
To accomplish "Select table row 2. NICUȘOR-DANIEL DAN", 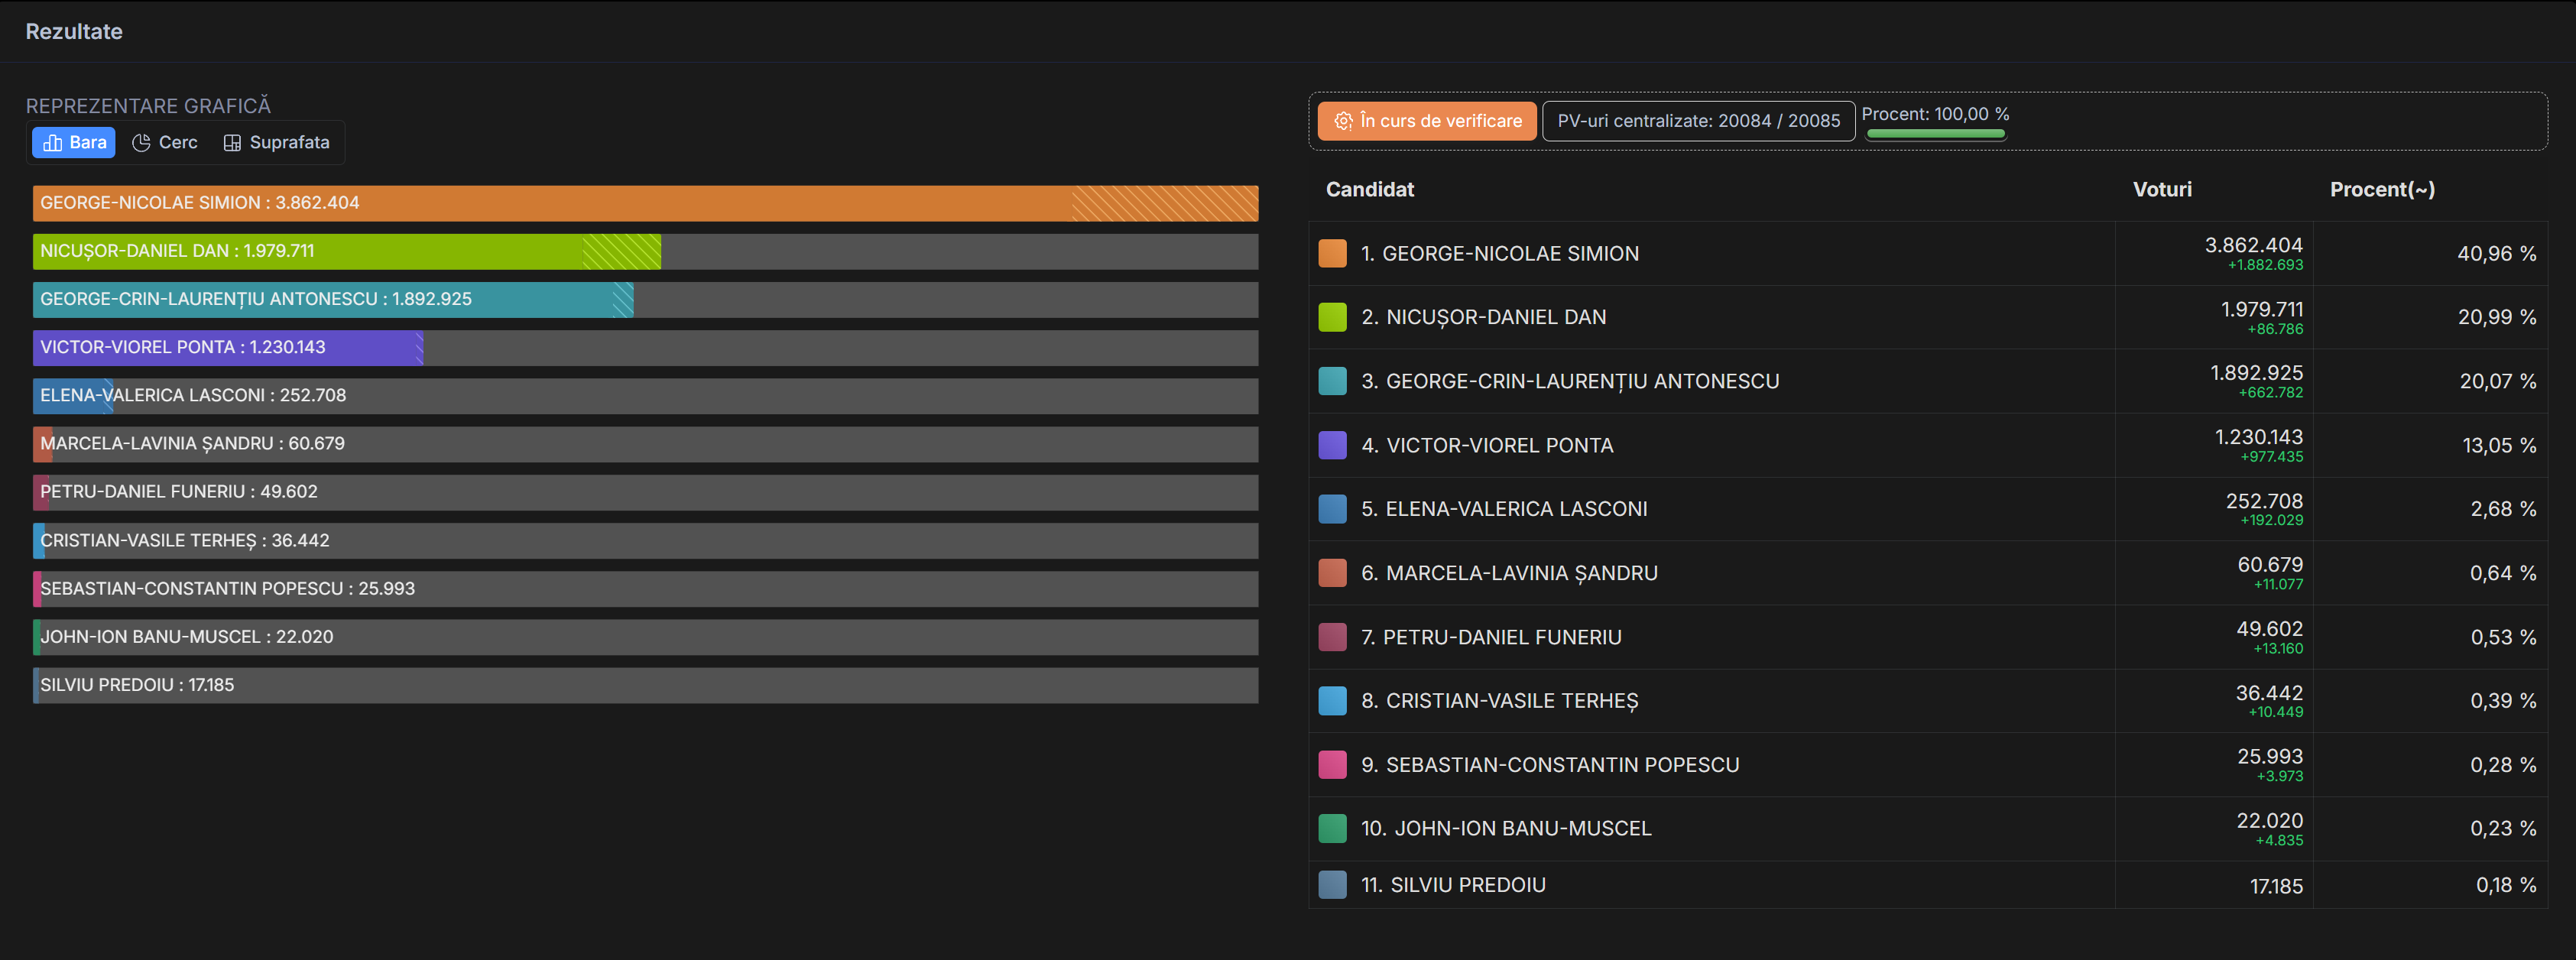I will (x=1927, y=317).
